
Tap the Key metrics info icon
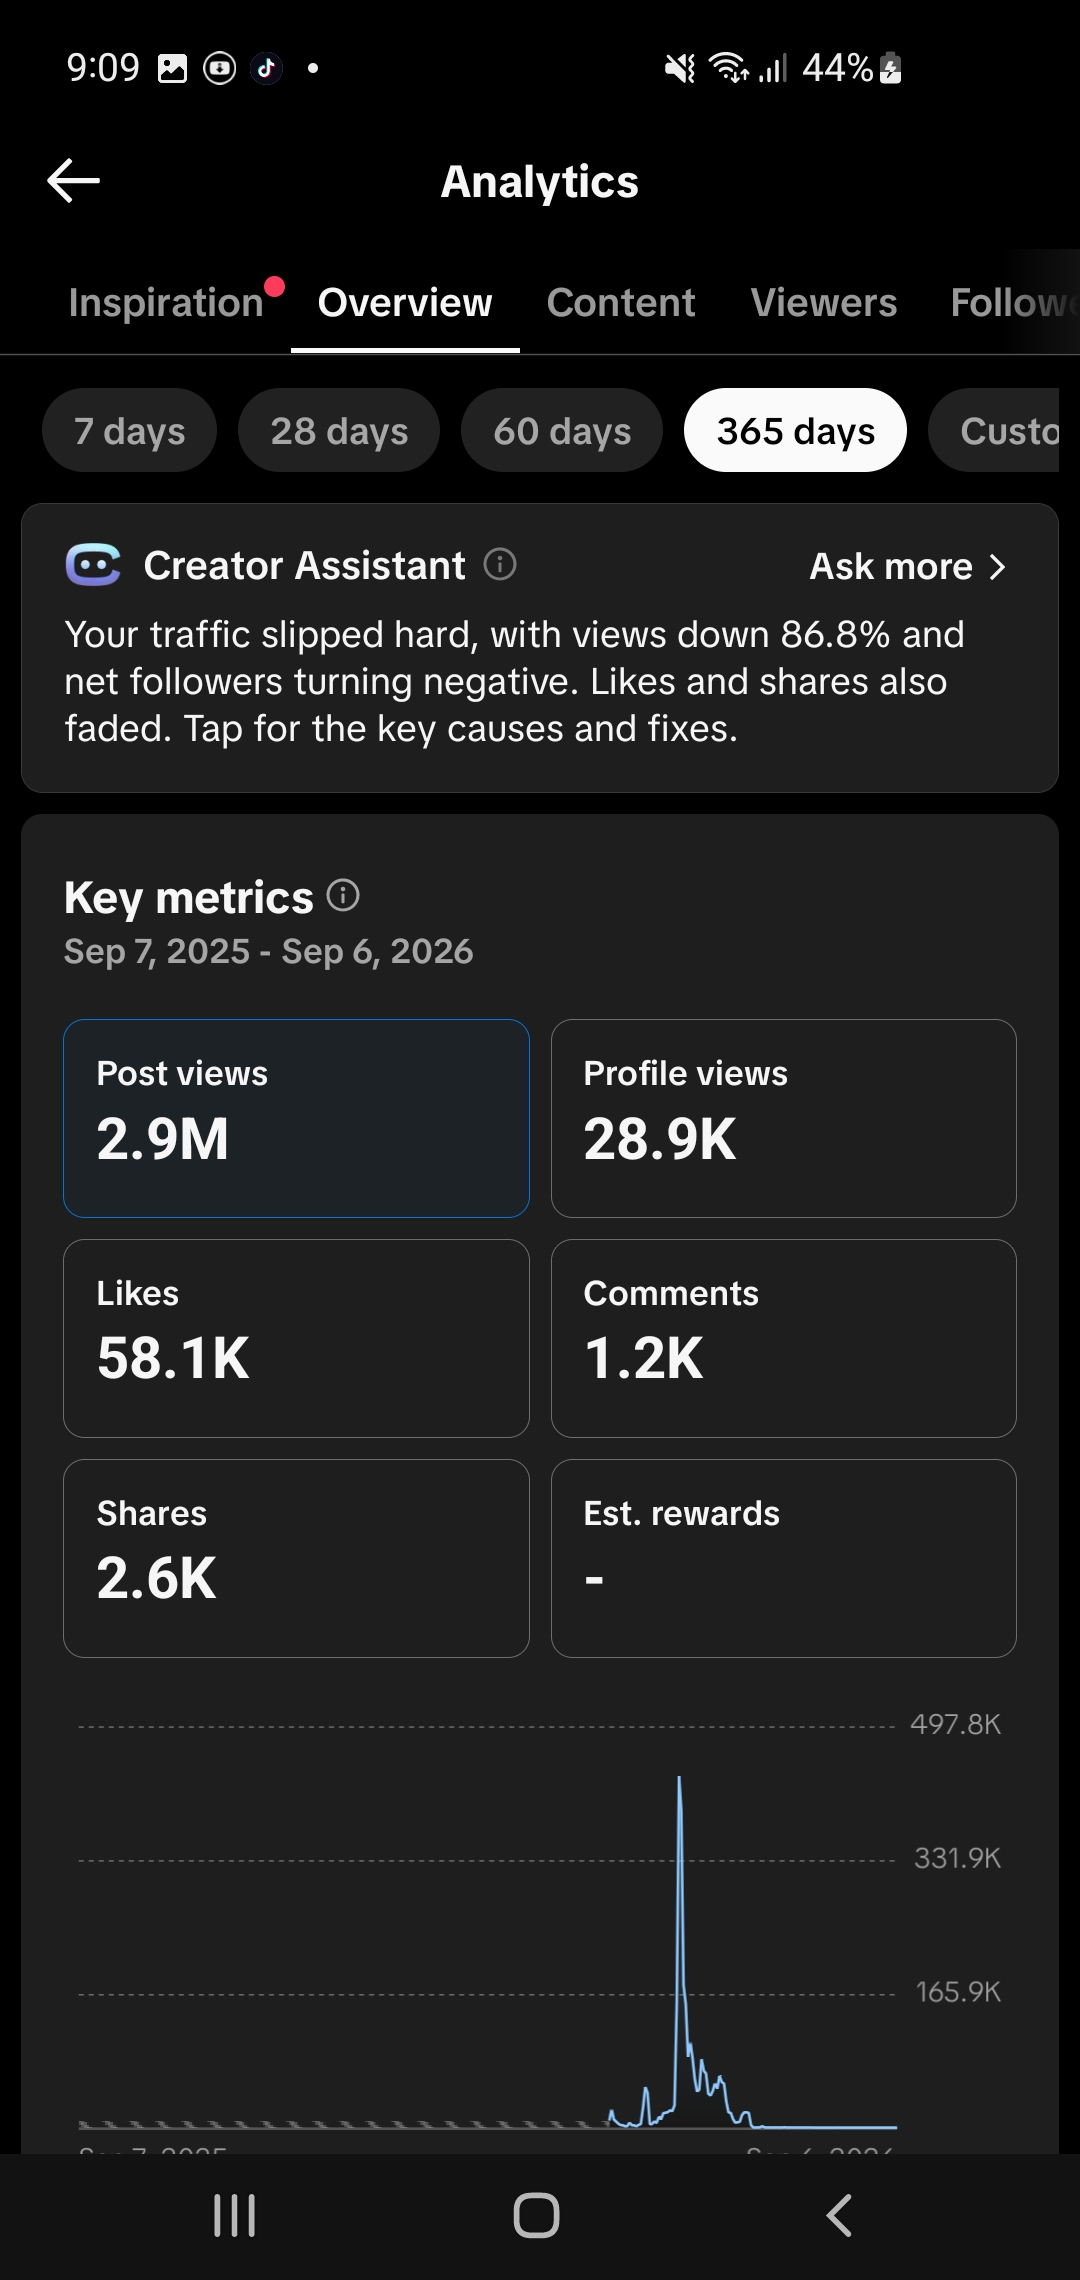pos(343,895)
